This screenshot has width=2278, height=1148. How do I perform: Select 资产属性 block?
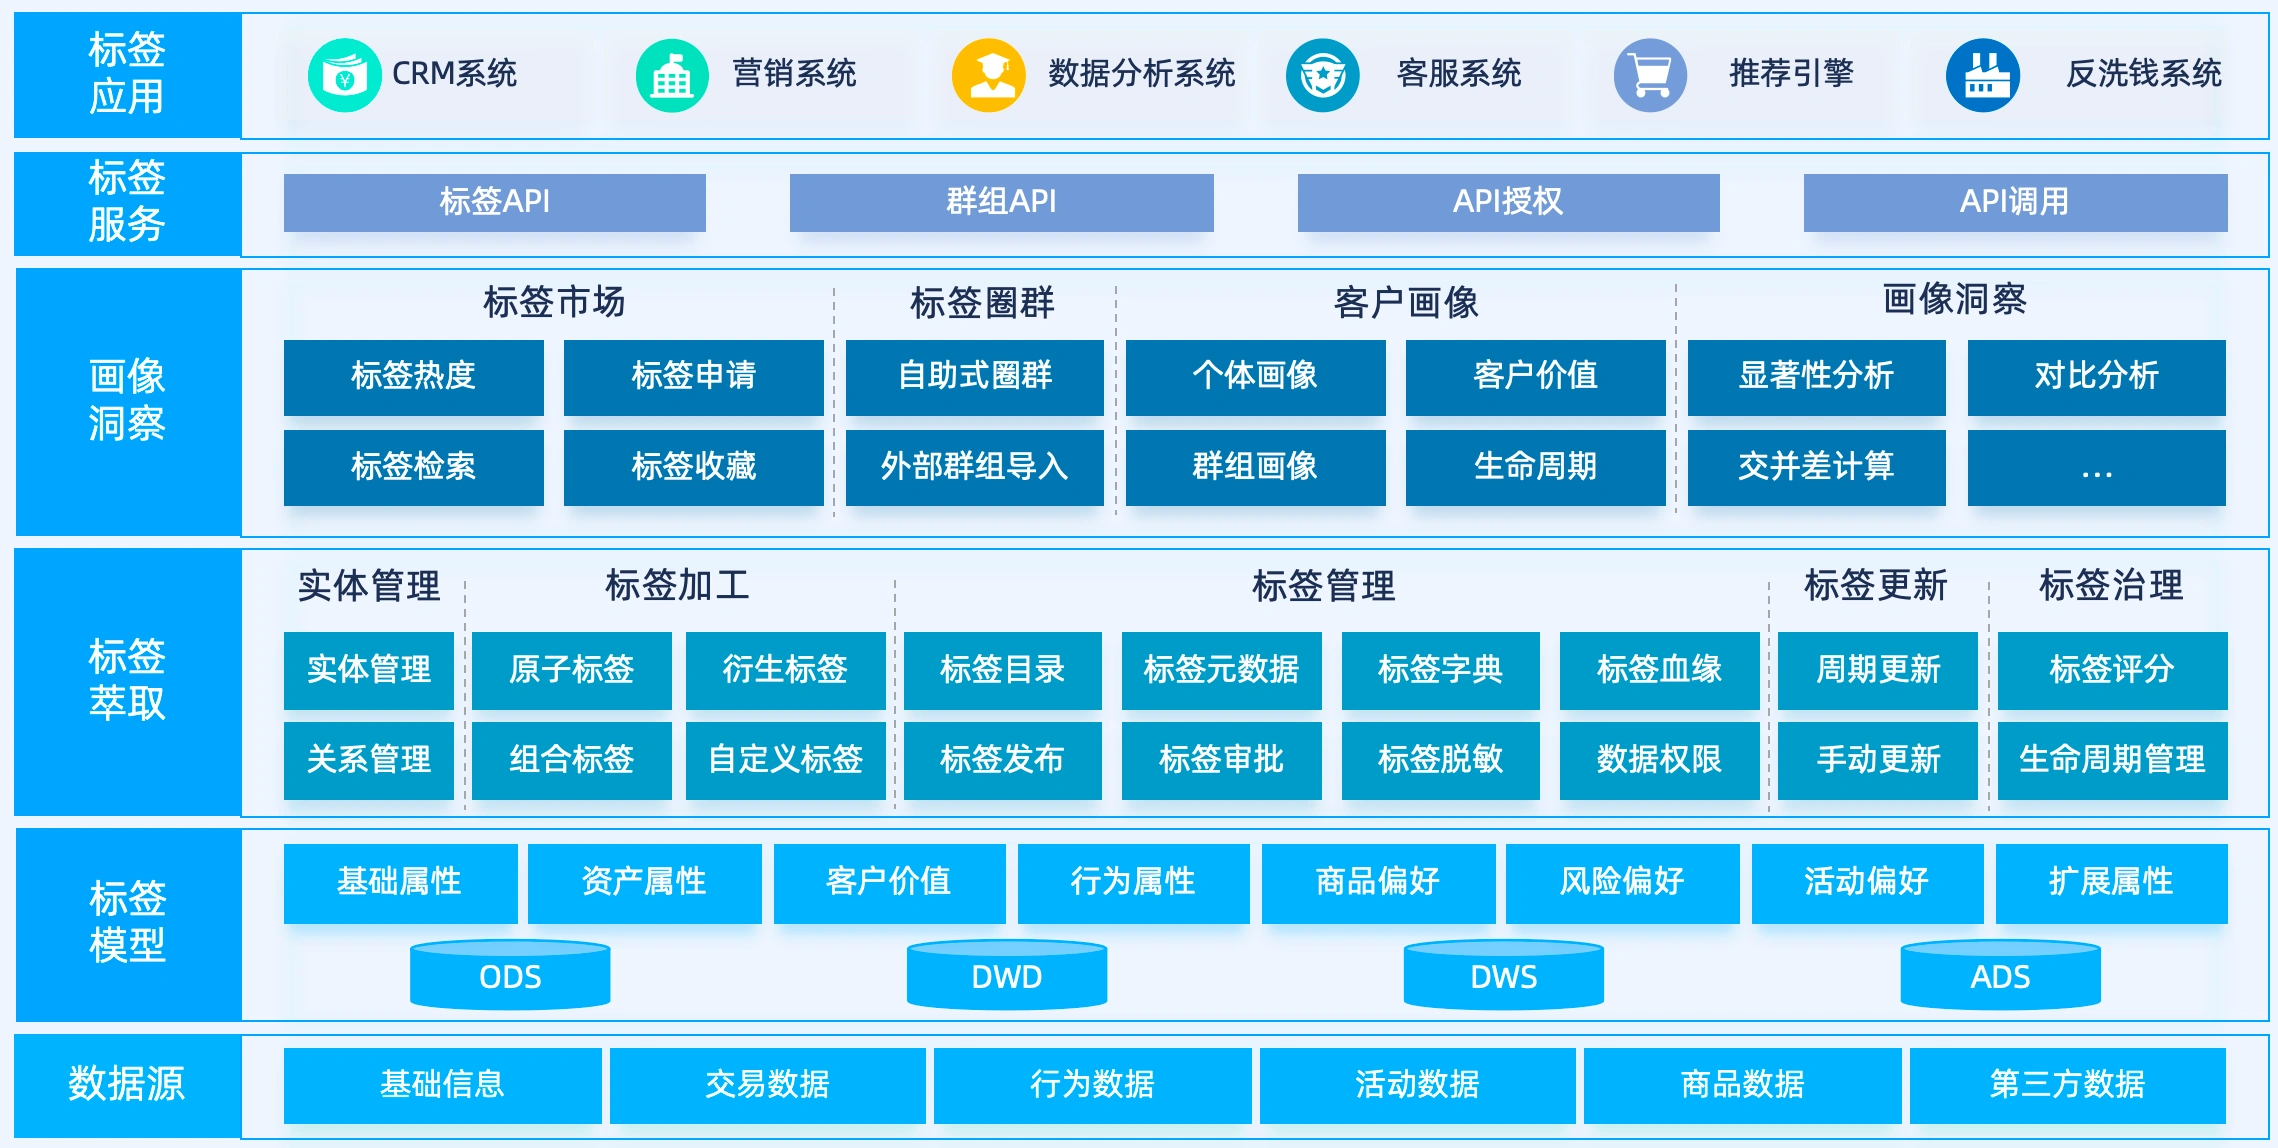coord(645,883)
